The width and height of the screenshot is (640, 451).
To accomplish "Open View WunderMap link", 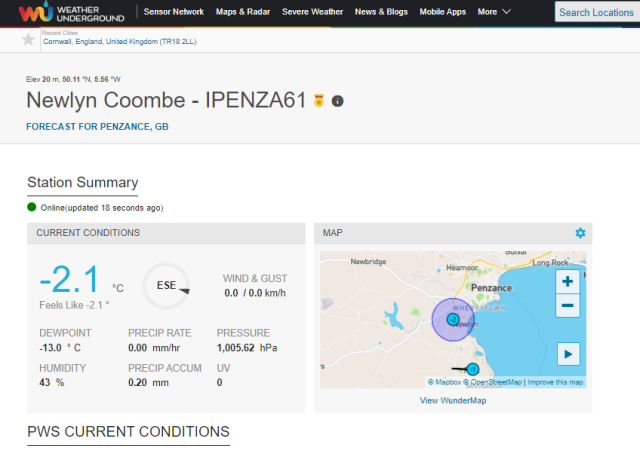I will click(x=453, y=400).
